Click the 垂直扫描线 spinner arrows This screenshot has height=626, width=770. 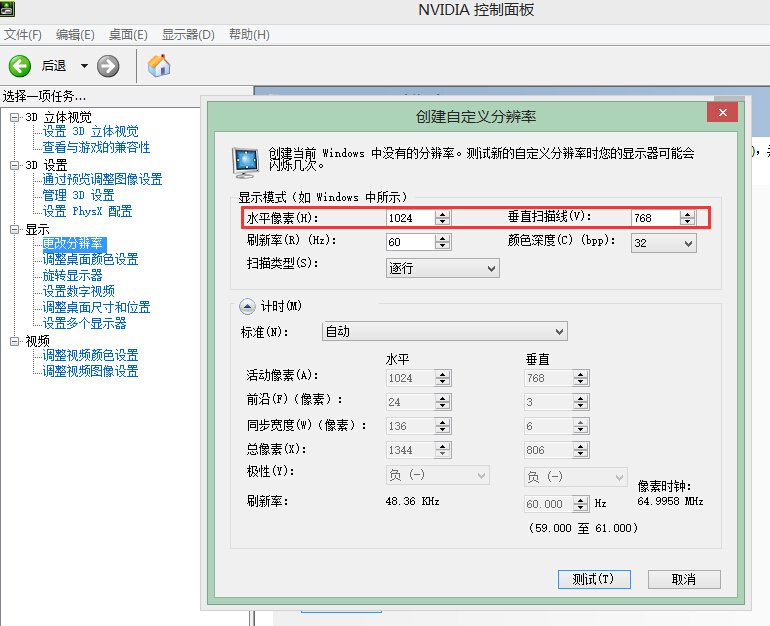tap(688, 218)
